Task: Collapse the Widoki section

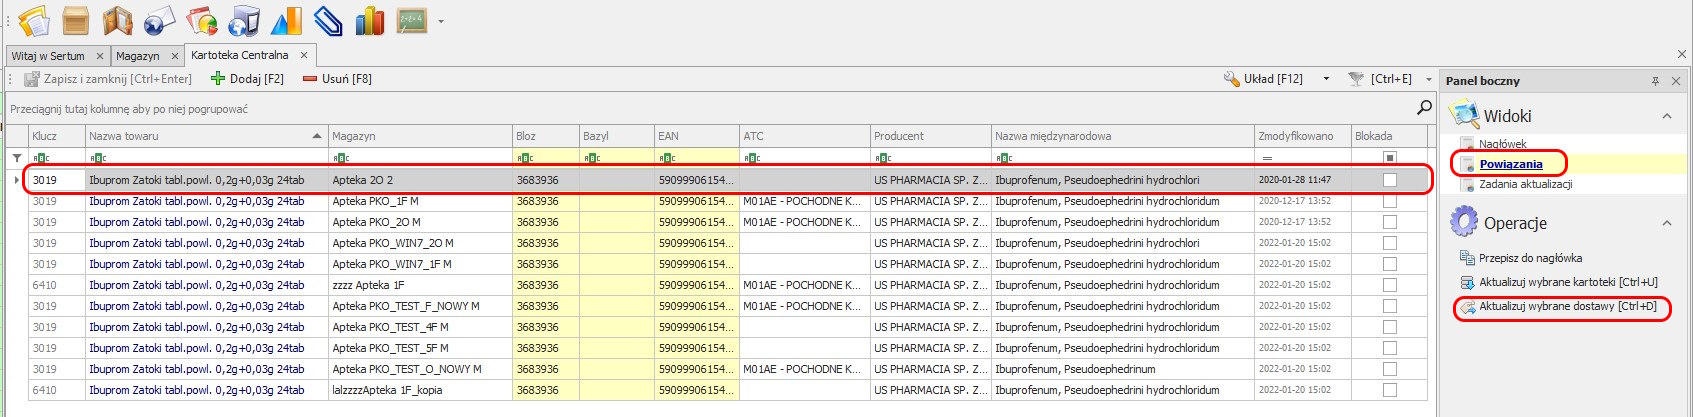Action: tap(1666, 116)
